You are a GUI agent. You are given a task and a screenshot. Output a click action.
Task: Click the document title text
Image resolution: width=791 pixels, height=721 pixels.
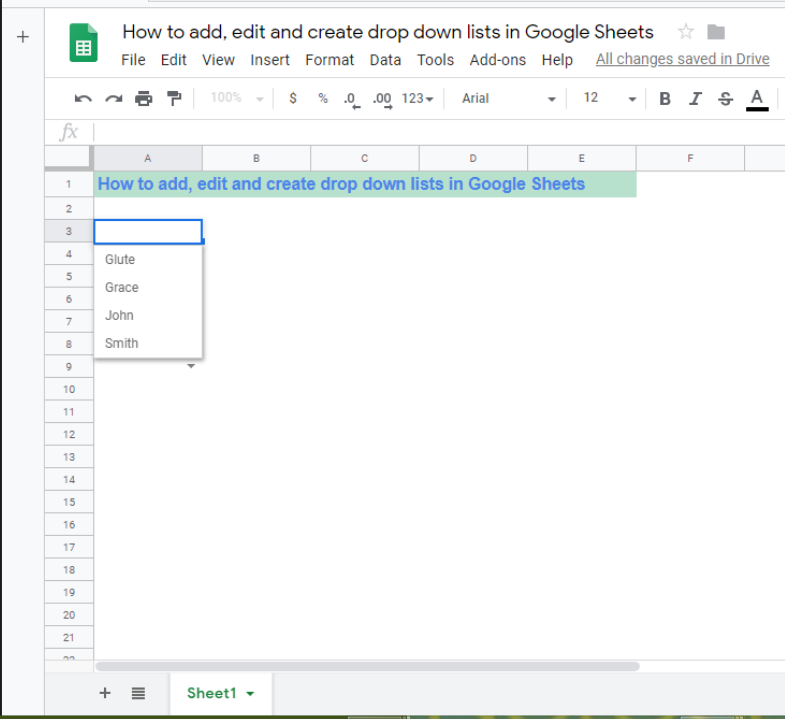(x=387, y=32)
